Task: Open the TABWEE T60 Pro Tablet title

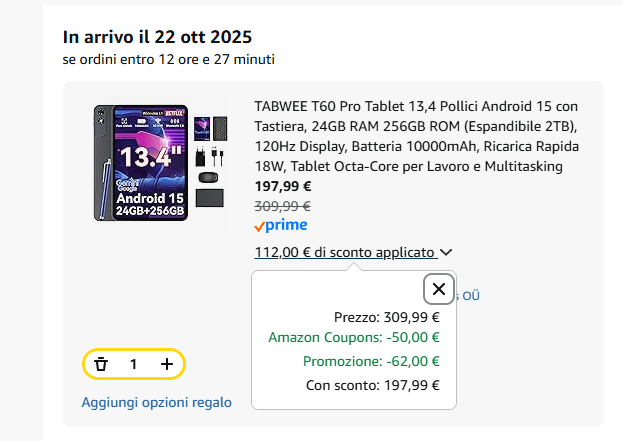Action: (x=416, y=135)
